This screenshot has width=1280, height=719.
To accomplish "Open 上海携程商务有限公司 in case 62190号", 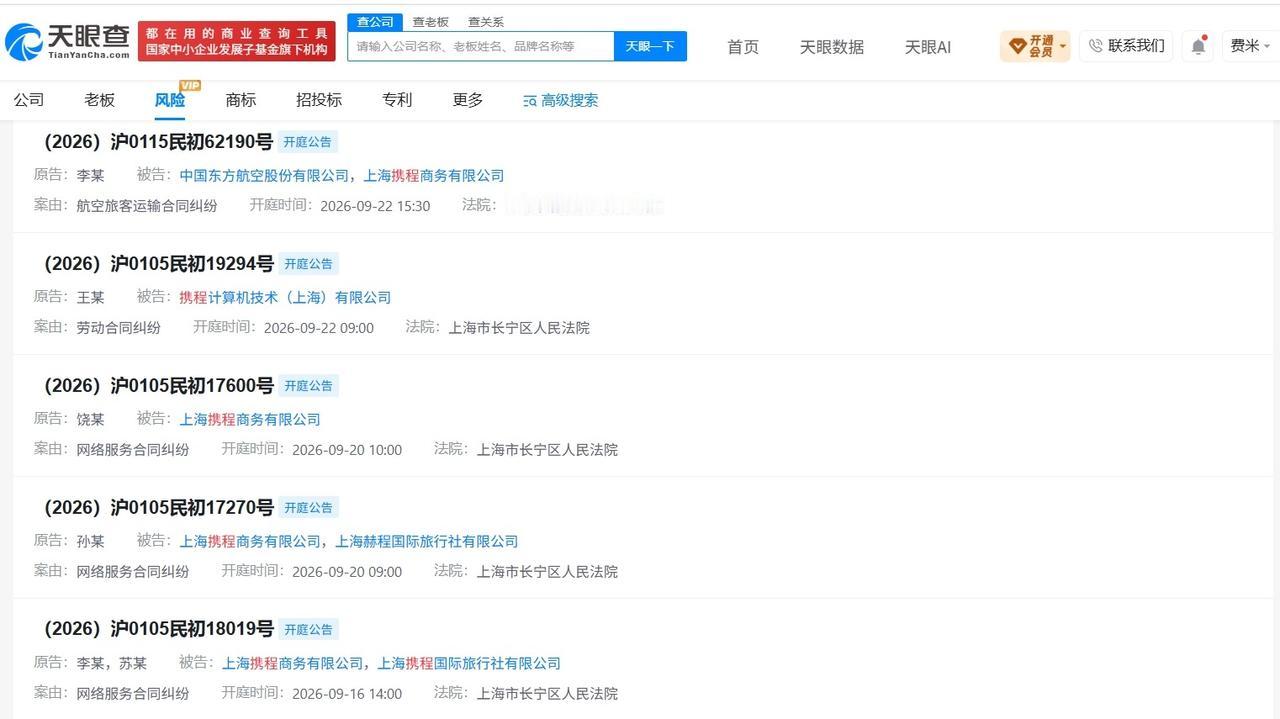I will [x=434, y=176].
